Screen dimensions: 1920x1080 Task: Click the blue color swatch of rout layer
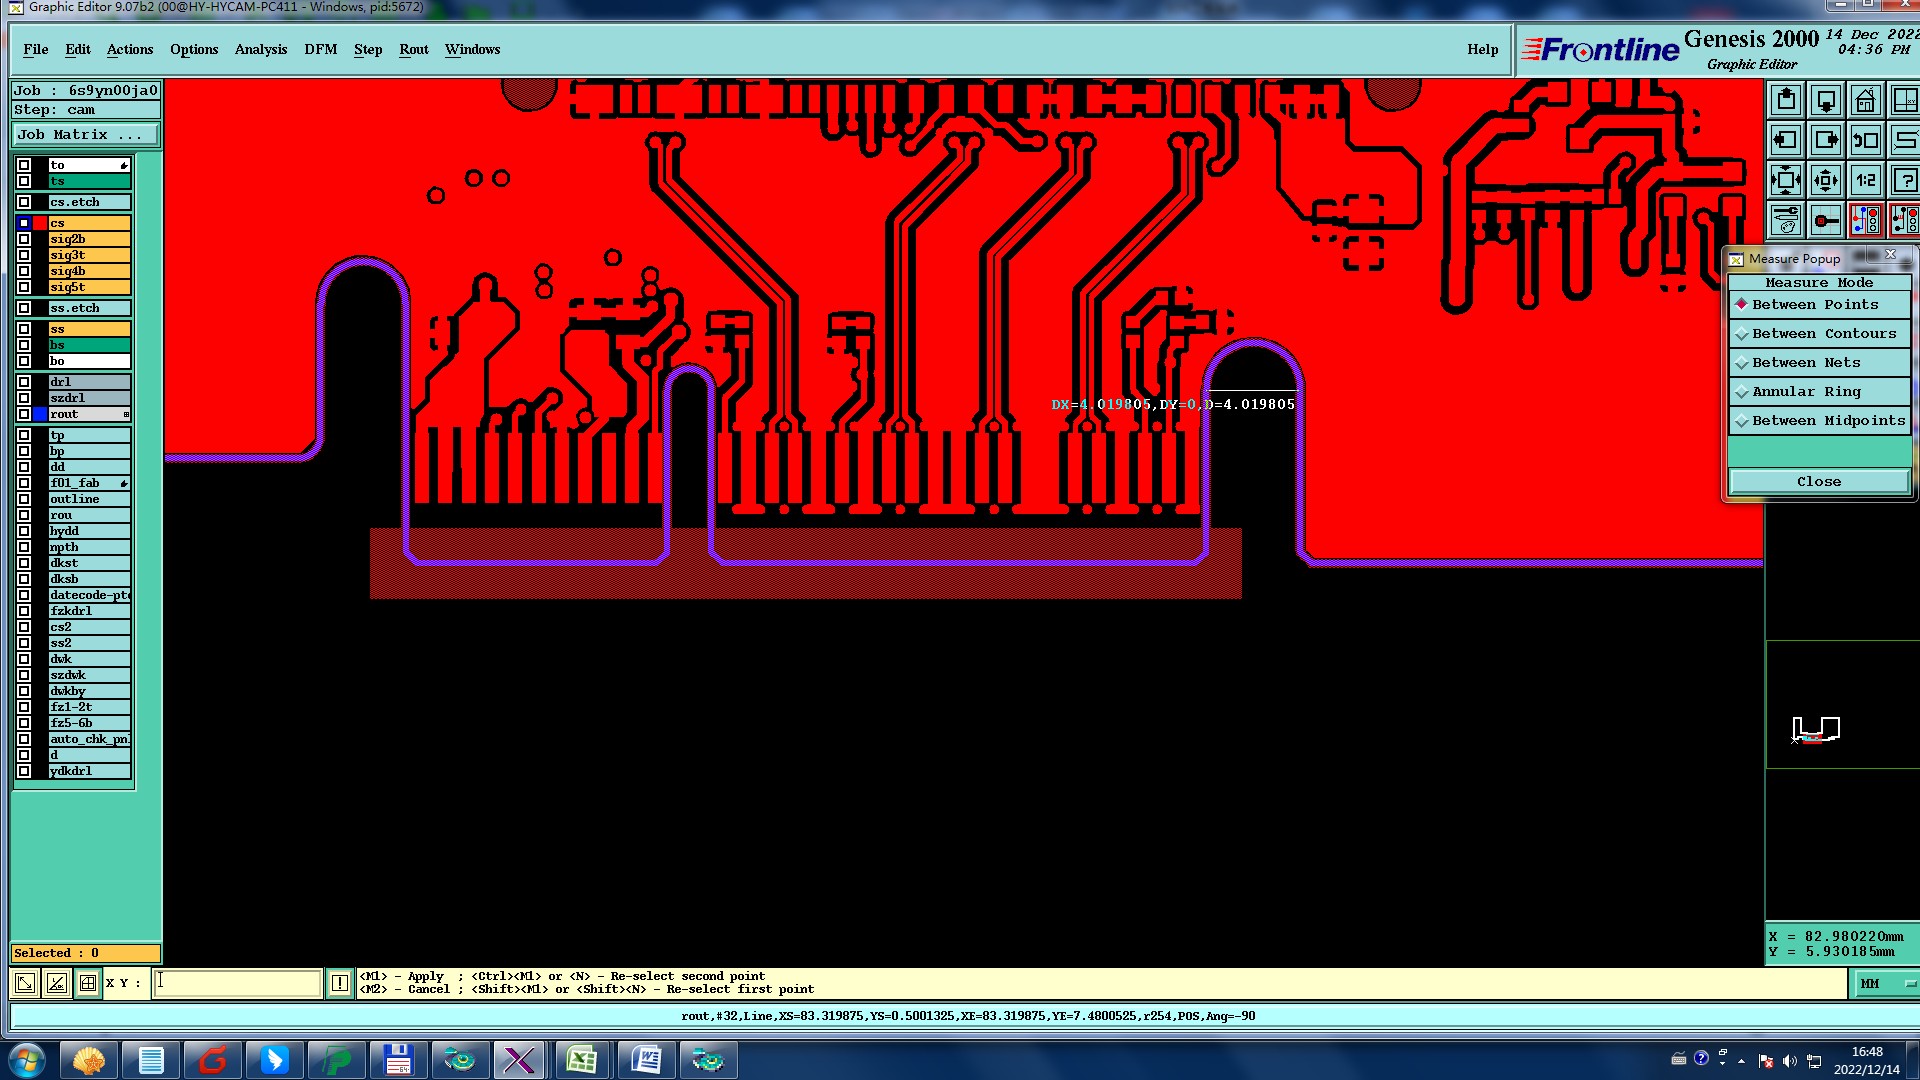tap(40, 414)
